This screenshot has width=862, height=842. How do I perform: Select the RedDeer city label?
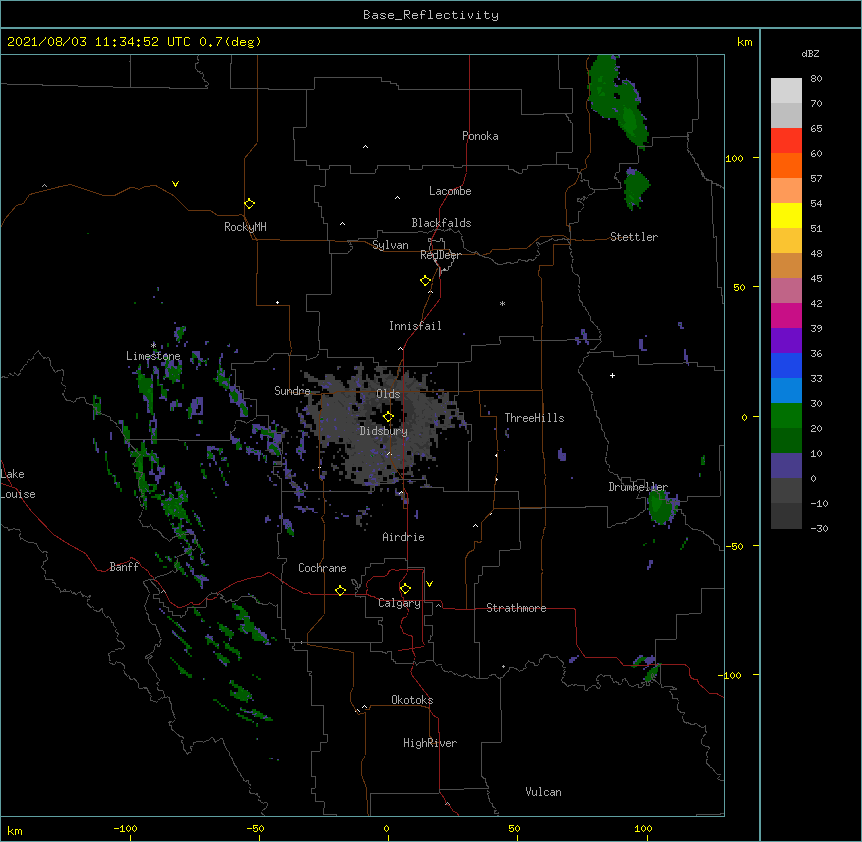click(x=440, y=255)
